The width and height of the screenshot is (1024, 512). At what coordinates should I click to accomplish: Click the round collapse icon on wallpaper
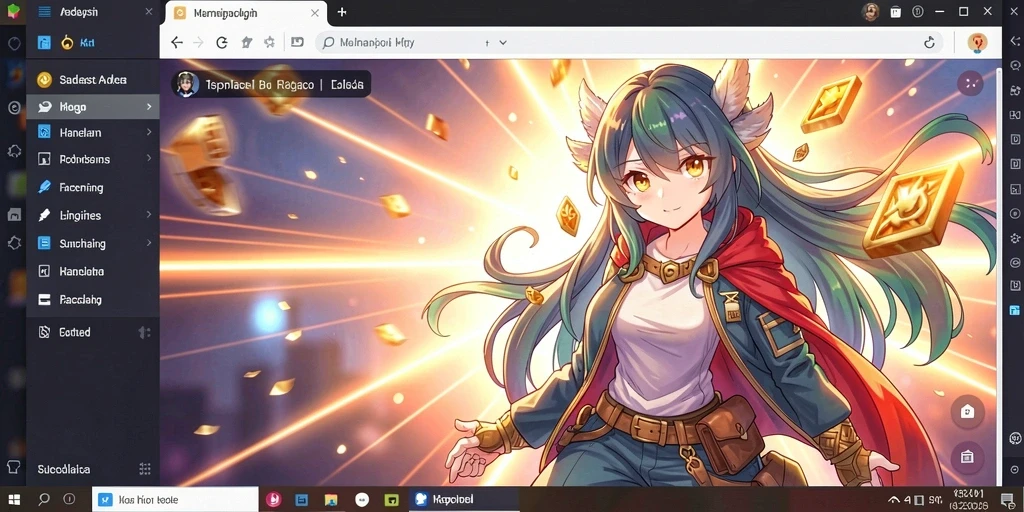tap(970, 83)
